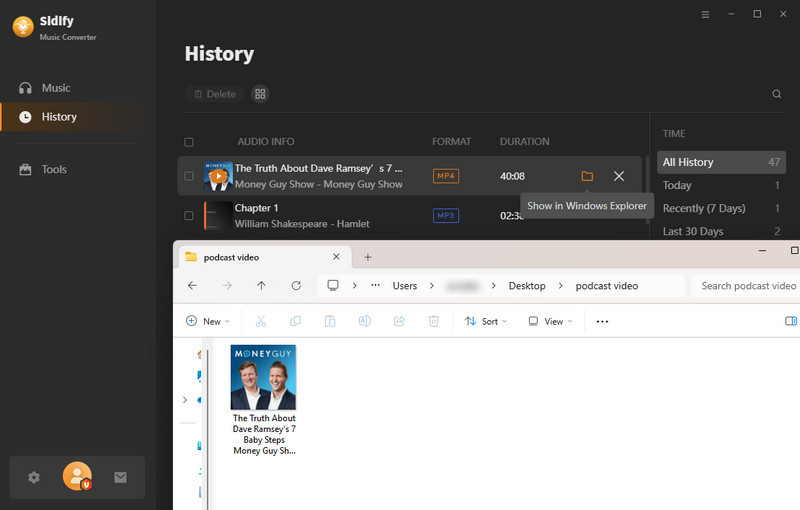The width and height of the screenshot is (800, 510).
Task: Open the View dropdown in Explorer
Action: [550, 321]
